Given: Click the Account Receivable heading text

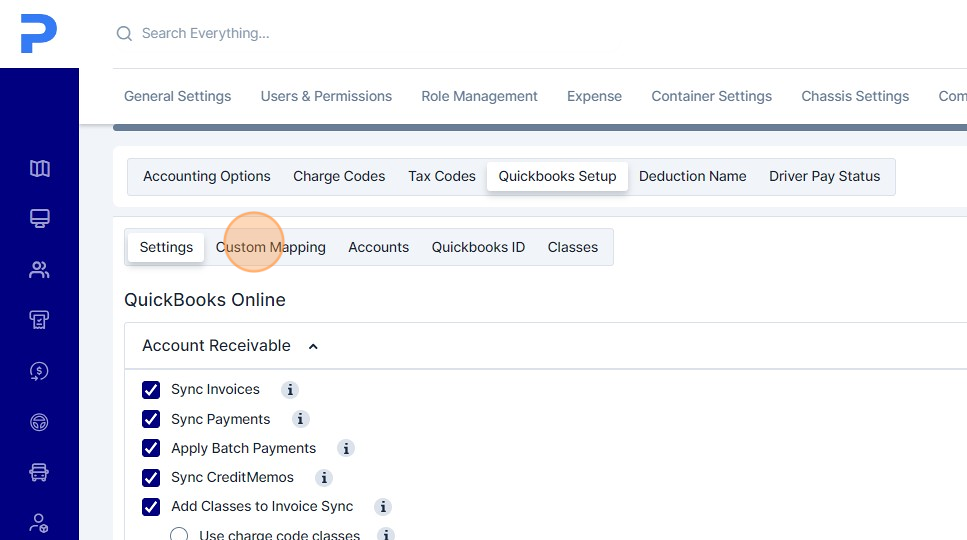Looking at the screenshot, I should [x=216, y=346].
